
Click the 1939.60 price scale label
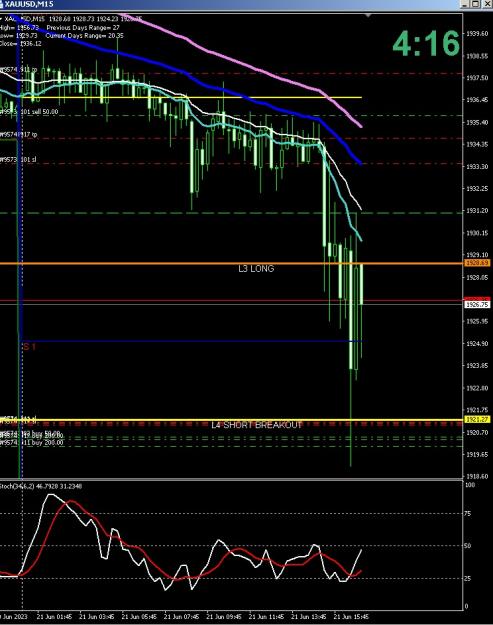tap(477, 34)
